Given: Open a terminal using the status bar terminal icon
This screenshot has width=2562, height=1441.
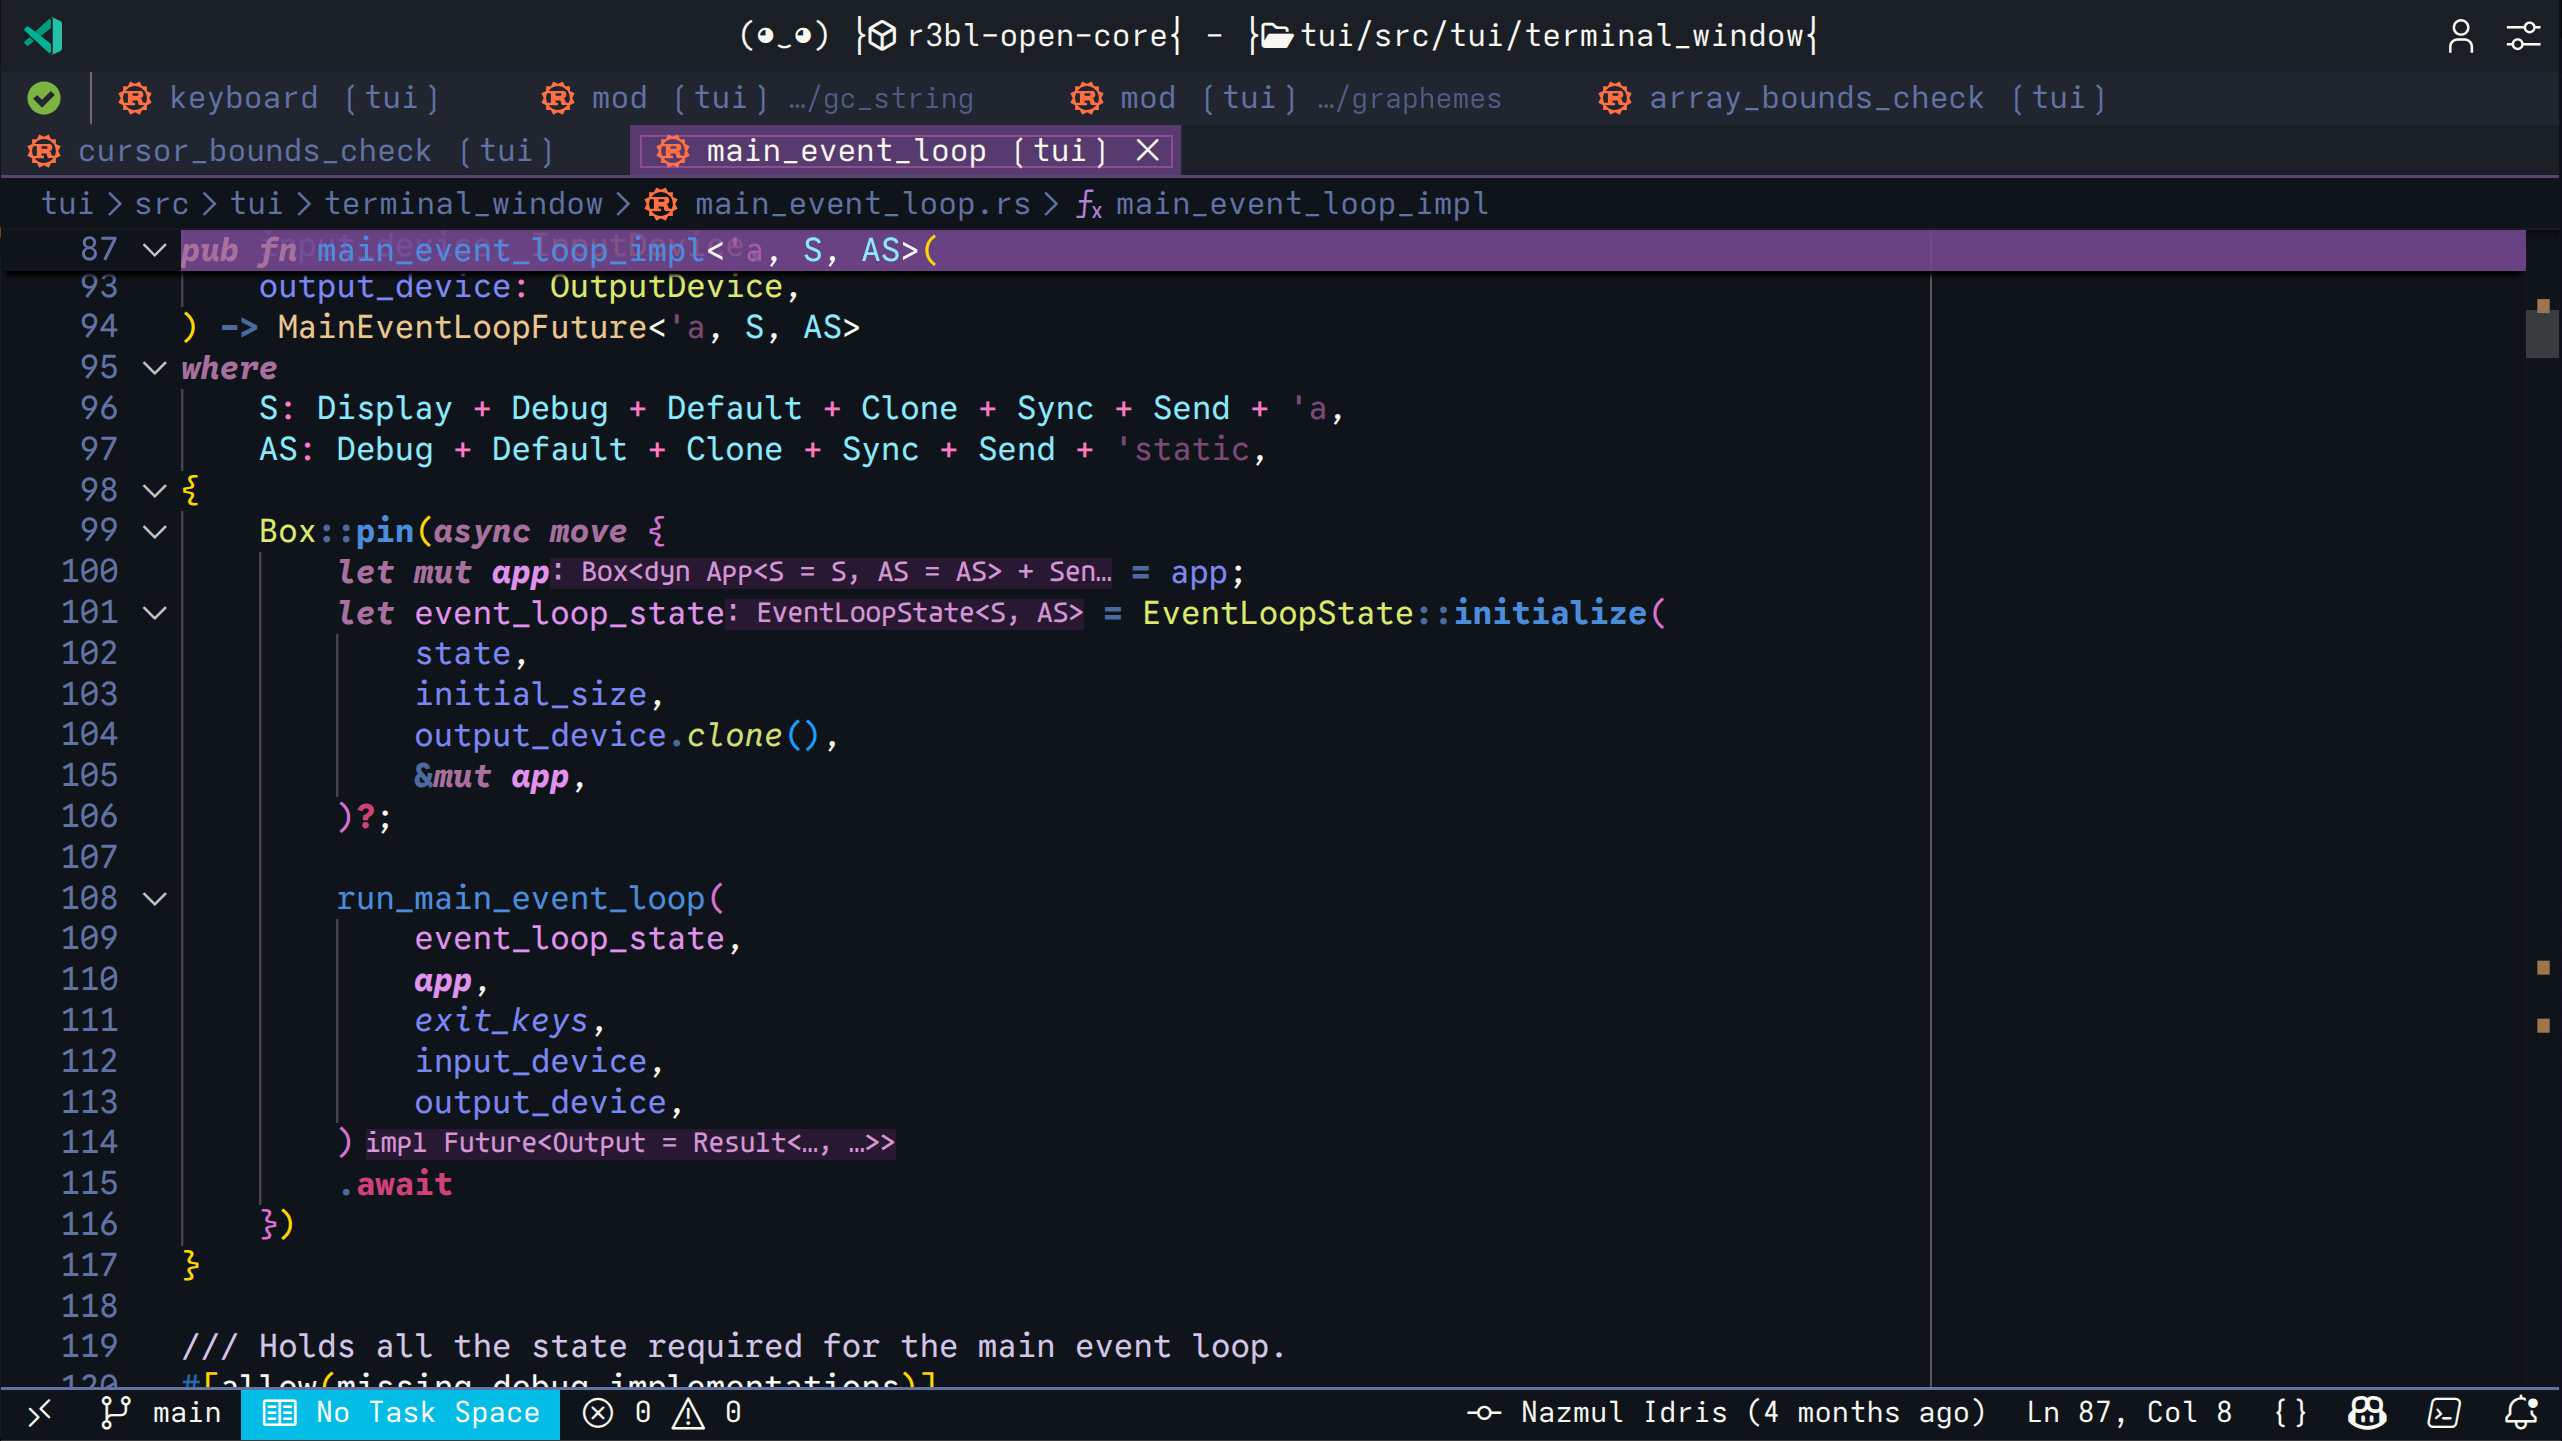Looking at the screenshot, I should (x=2443, y=1412).
